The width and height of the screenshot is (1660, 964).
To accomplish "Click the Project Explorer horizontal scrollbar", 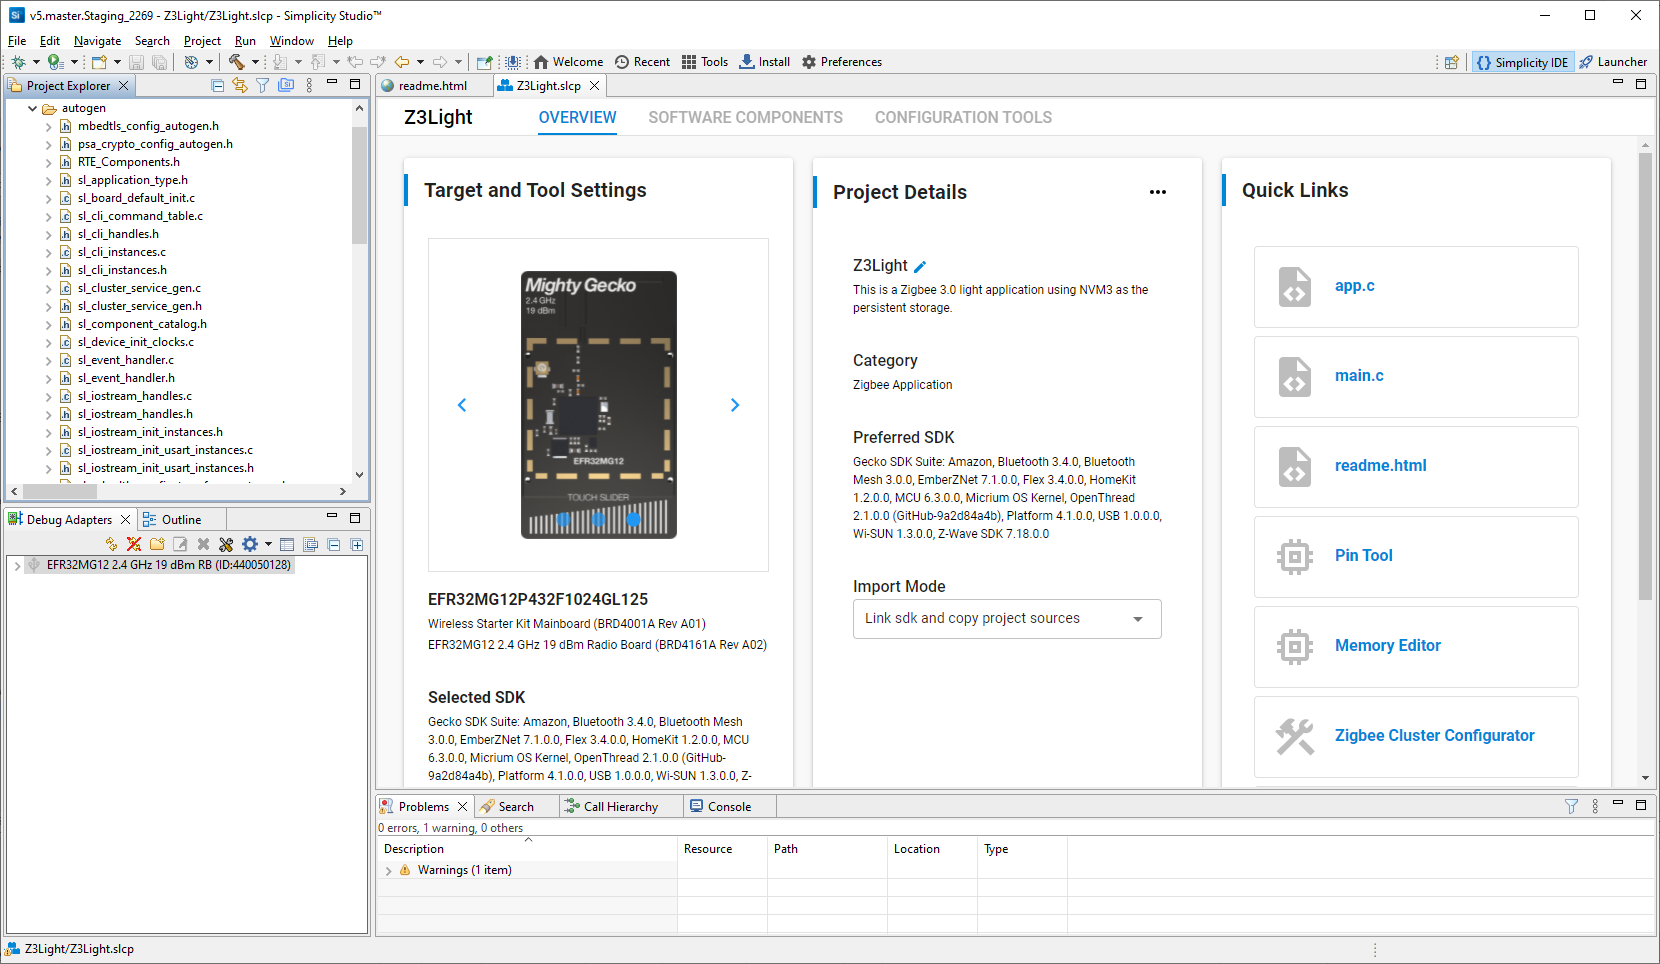I will click(60, 492).
